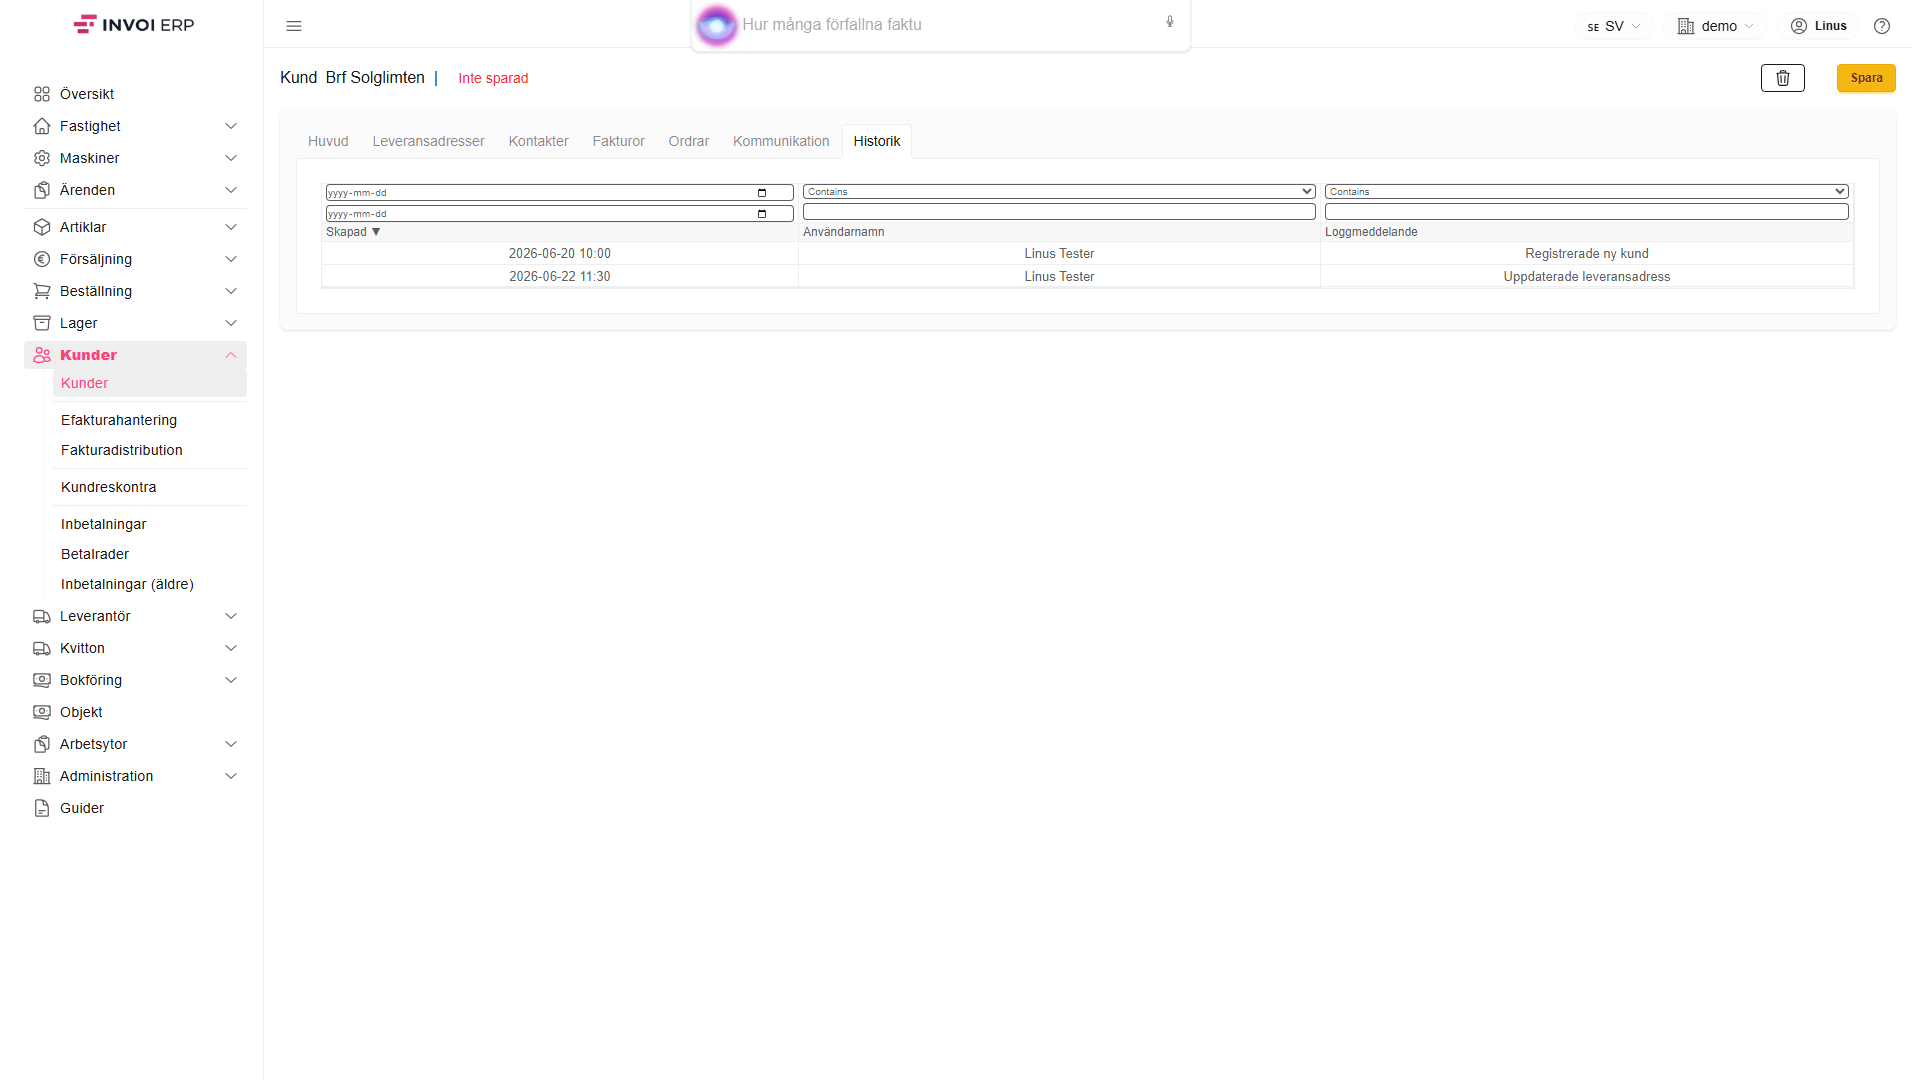Click the Lager archive icon
Screen dimensions: 1920x1080
tap(42, 323)
